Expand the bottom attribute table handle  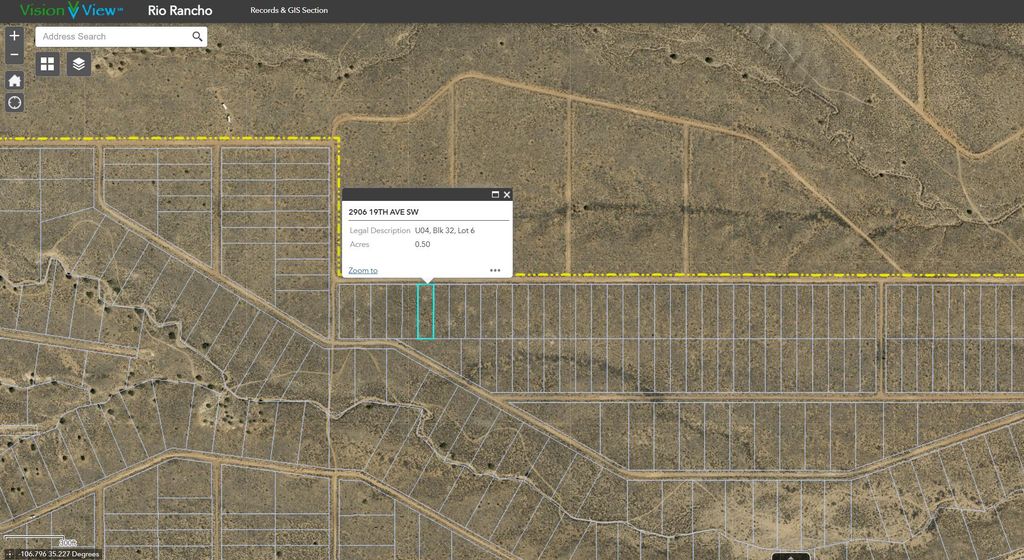click(x=791, y=557)
